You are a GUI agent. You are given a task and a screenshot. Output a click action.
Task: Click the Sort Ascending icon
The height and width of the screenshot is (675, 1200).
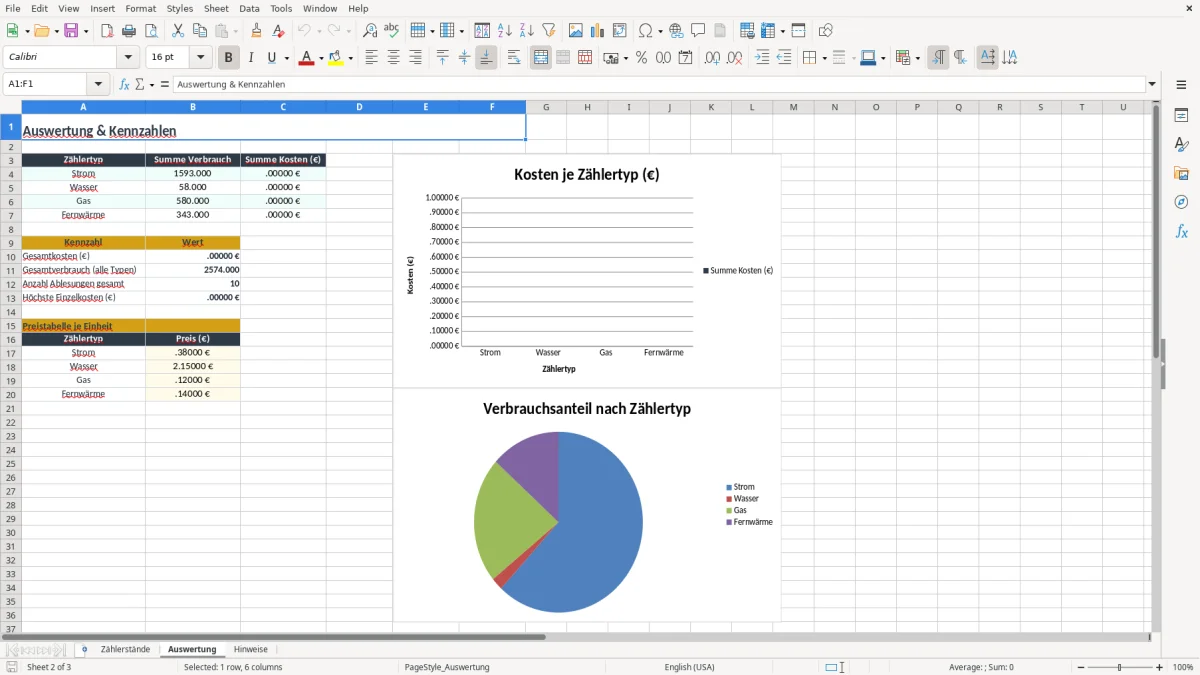click(505, 31)
